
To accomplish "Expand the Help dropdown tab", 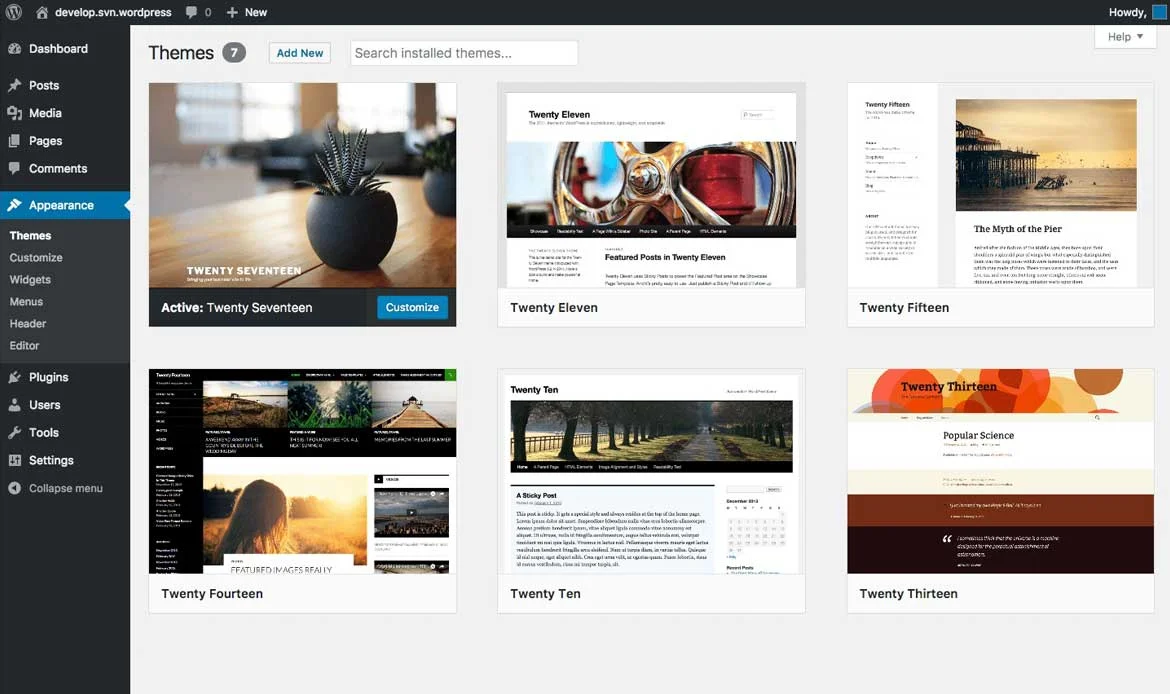I will click(1125, 37).
